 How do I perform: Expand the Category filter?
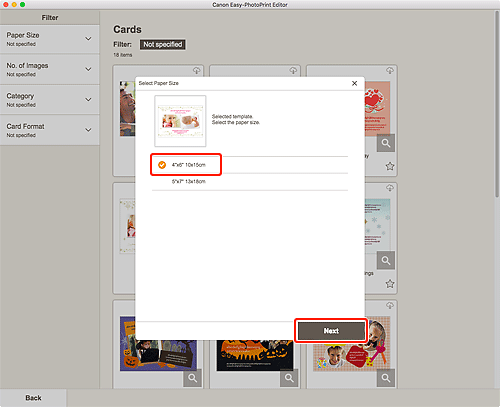pos(50,100)
